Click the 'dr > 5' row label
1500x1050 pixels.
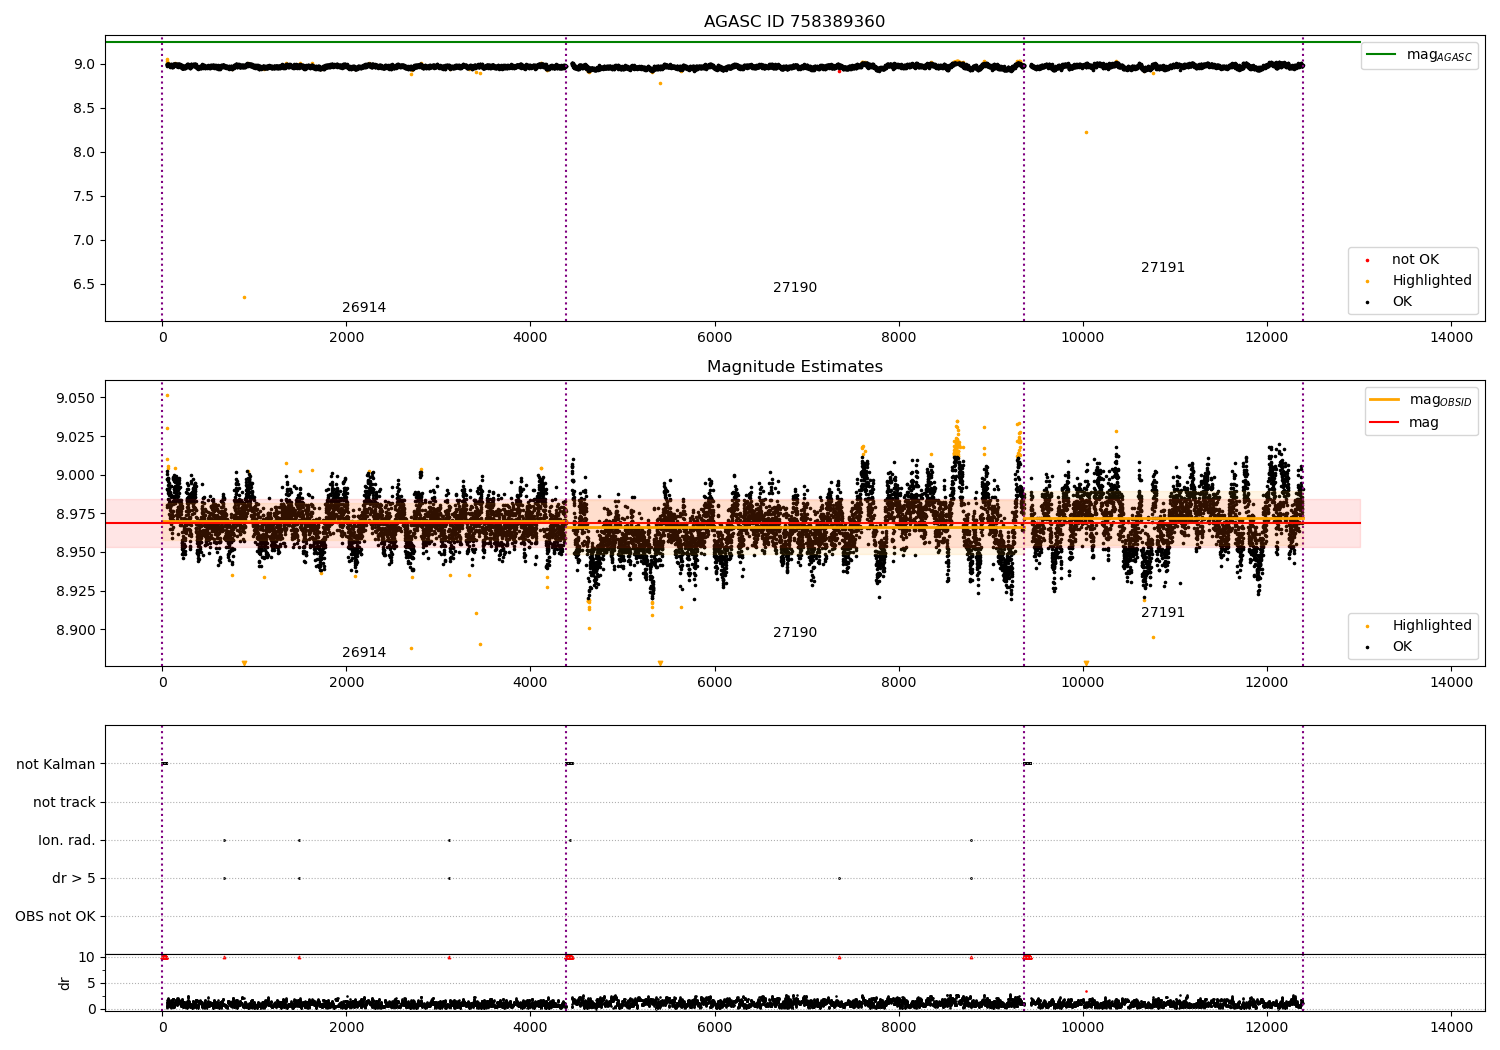pos(74,878)
